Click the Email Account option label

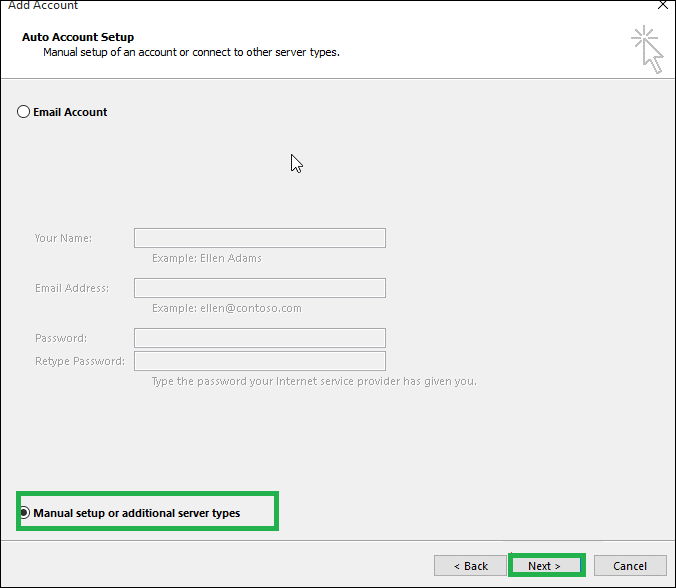pos(70,112)
